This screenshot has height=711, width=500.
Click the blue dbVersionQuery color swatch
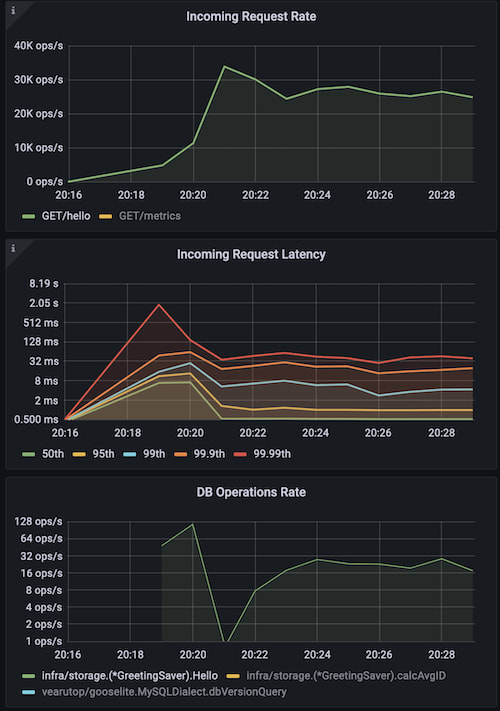[x=29, y=692]
